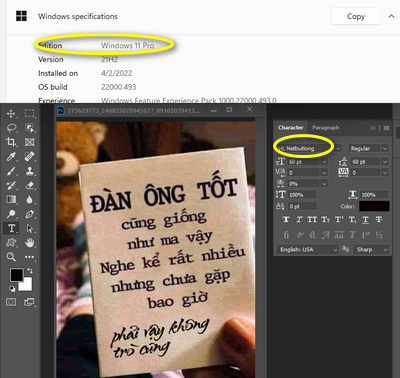400x378 pixels.
Task: Toggle Quick Mask mode
Action: pyautogui.click(x=11, y=302)
